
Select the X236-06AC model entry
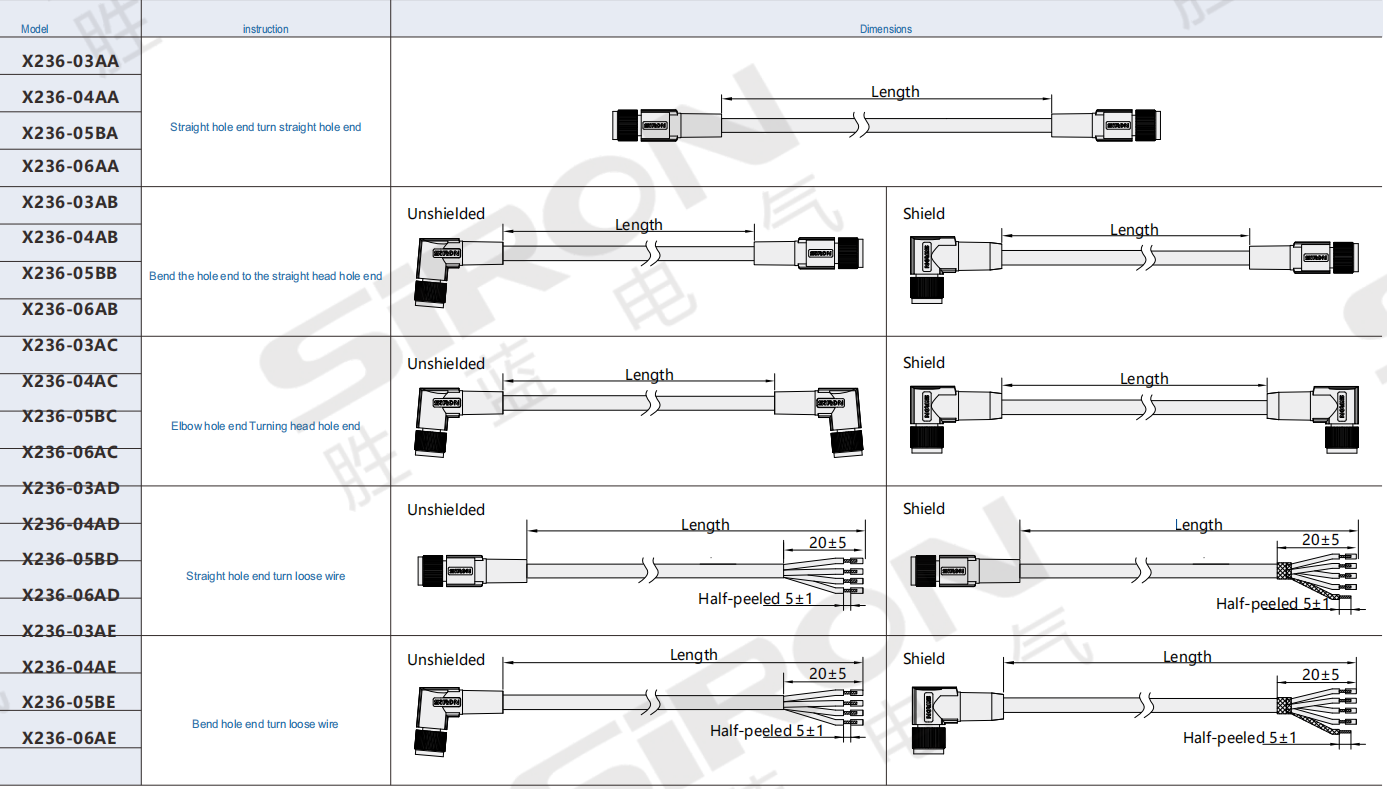click(70, 453)
